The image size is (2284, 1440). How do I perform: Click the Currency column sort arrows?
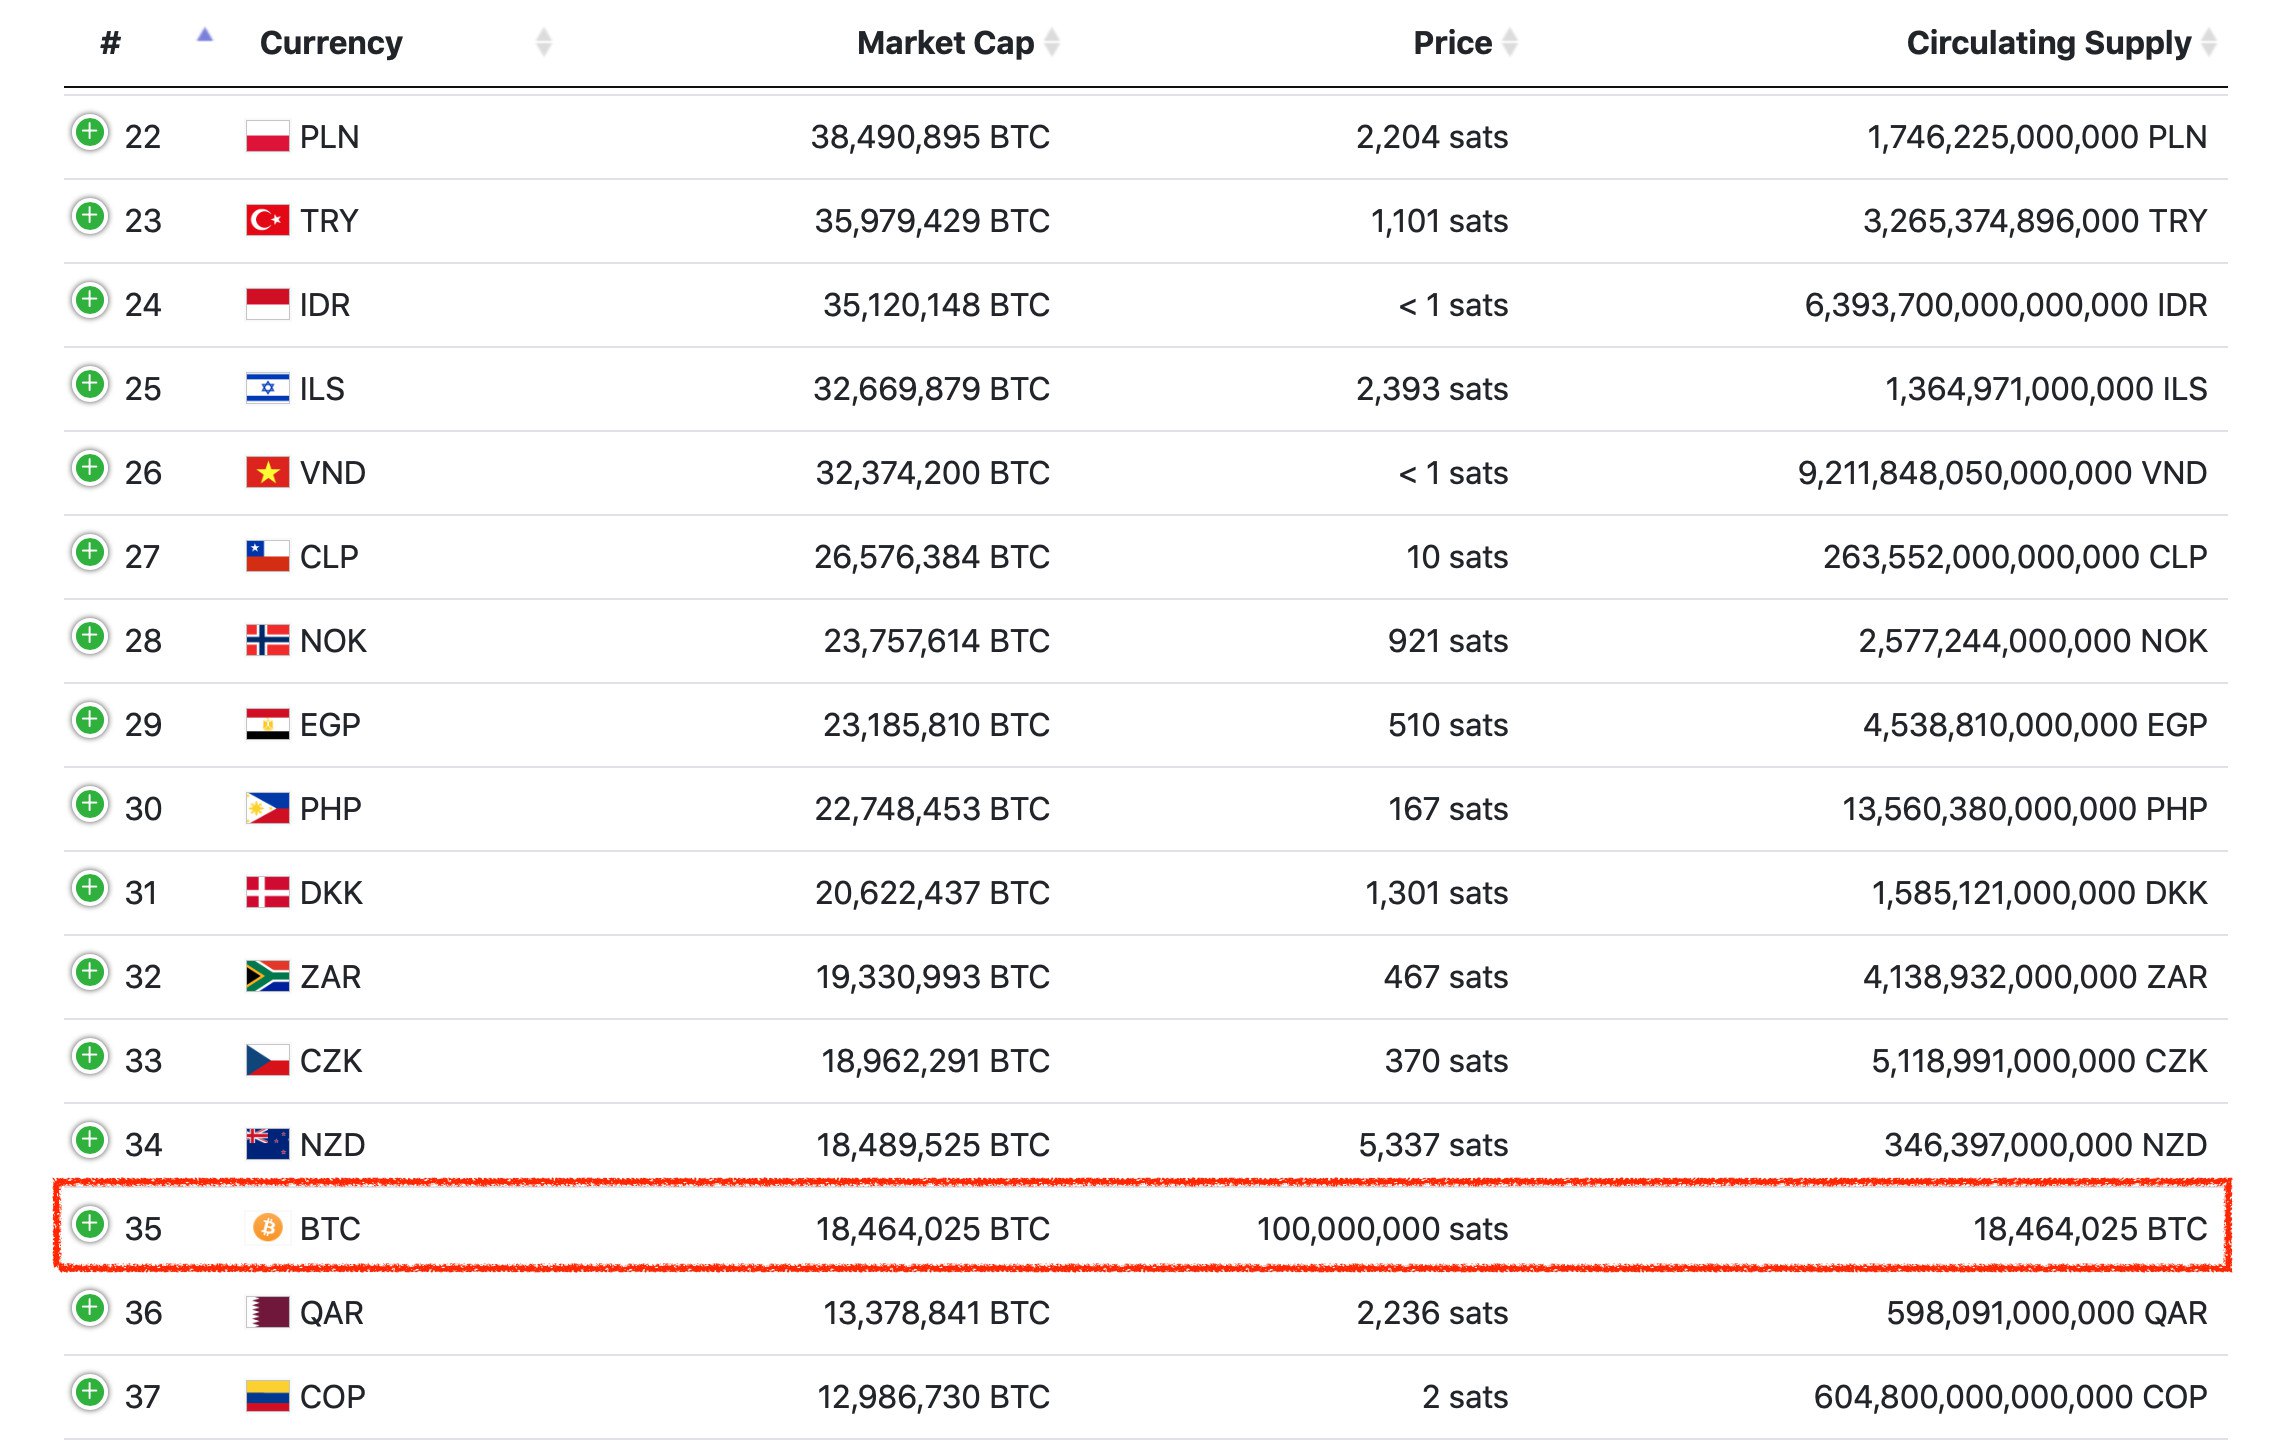click(x=544, y=42)
